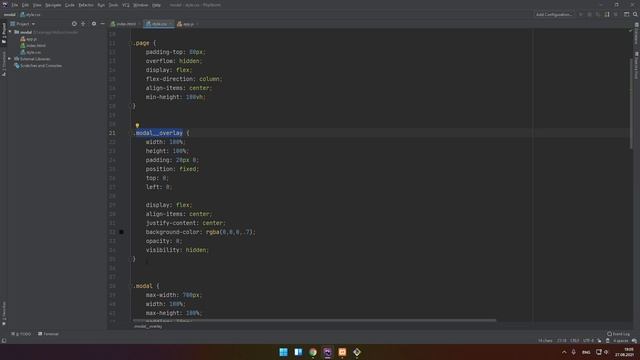Viewport: 640px width, 360px height.
Task: Click the Debug icon in toolbar
Action: click(589, 15)
